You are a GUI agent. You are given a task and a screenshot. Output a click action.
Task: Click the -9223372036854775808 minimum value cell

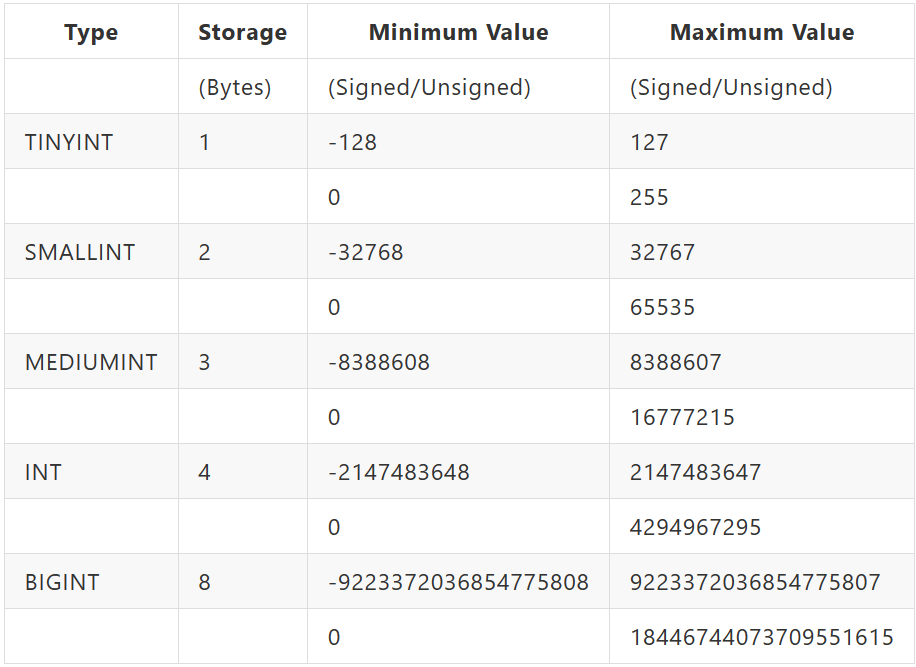coord(458,582)
